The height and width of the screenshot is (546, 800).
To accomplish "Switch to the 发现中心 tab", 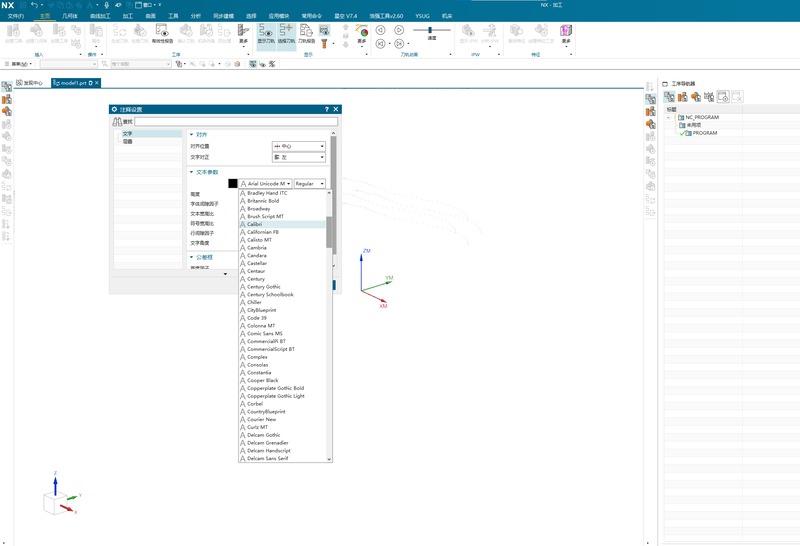I will (x=30, y=83).
